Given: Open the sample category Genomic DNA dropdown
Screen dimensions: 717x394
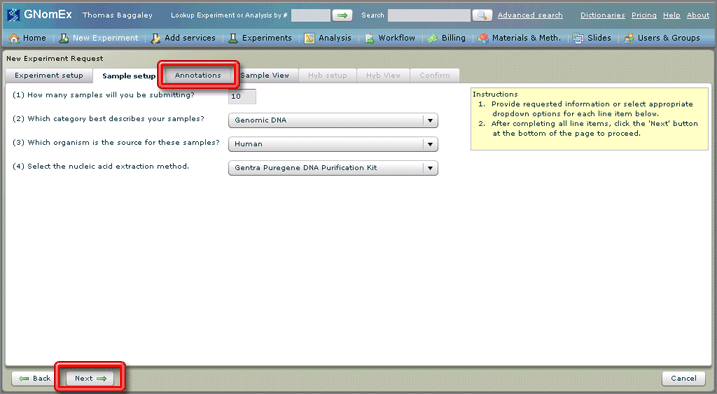Looking at the screenshot, I should [333, 120].
